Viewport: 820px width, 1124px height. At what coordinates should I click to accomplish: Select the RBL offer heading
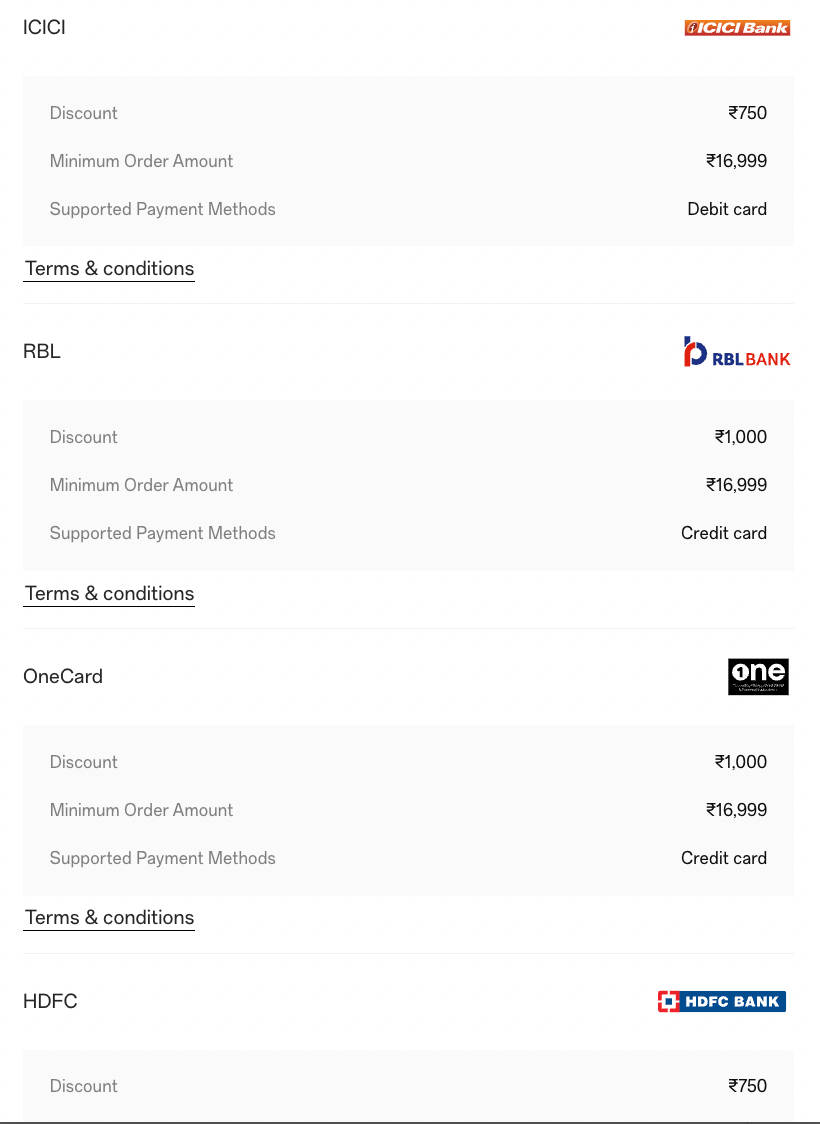click(x=42, y=352)
